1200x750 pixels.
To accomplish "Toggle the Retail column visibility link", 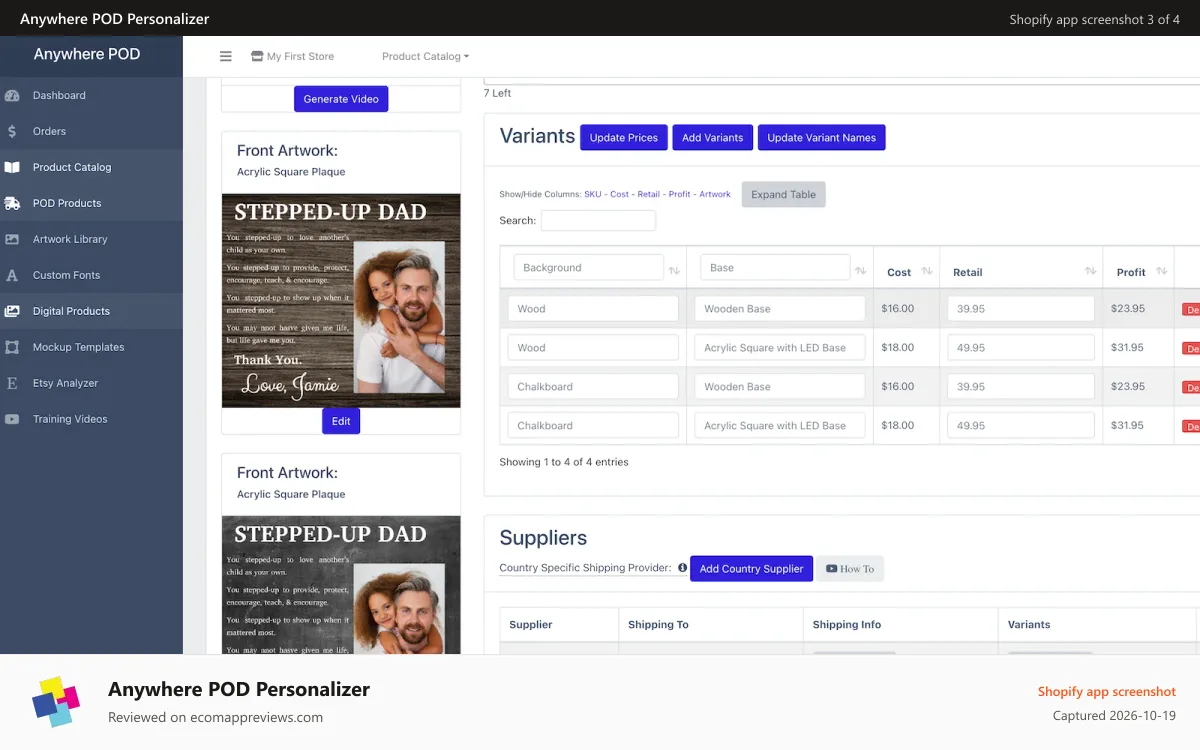I will (648, 194).
